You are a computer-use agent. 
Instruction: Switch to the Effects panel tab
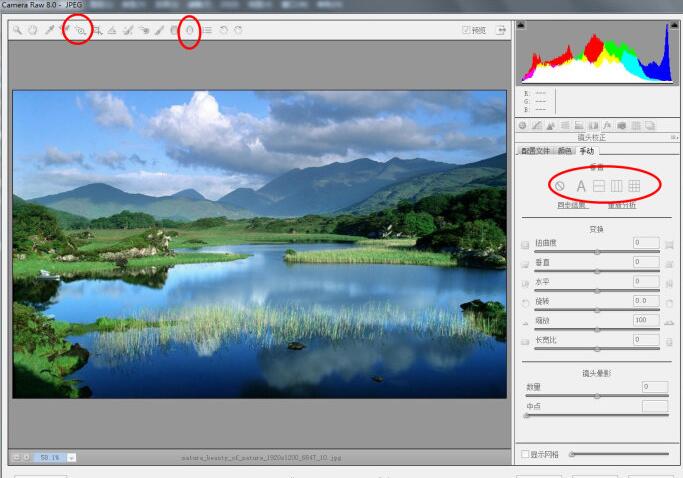point(607,125)
